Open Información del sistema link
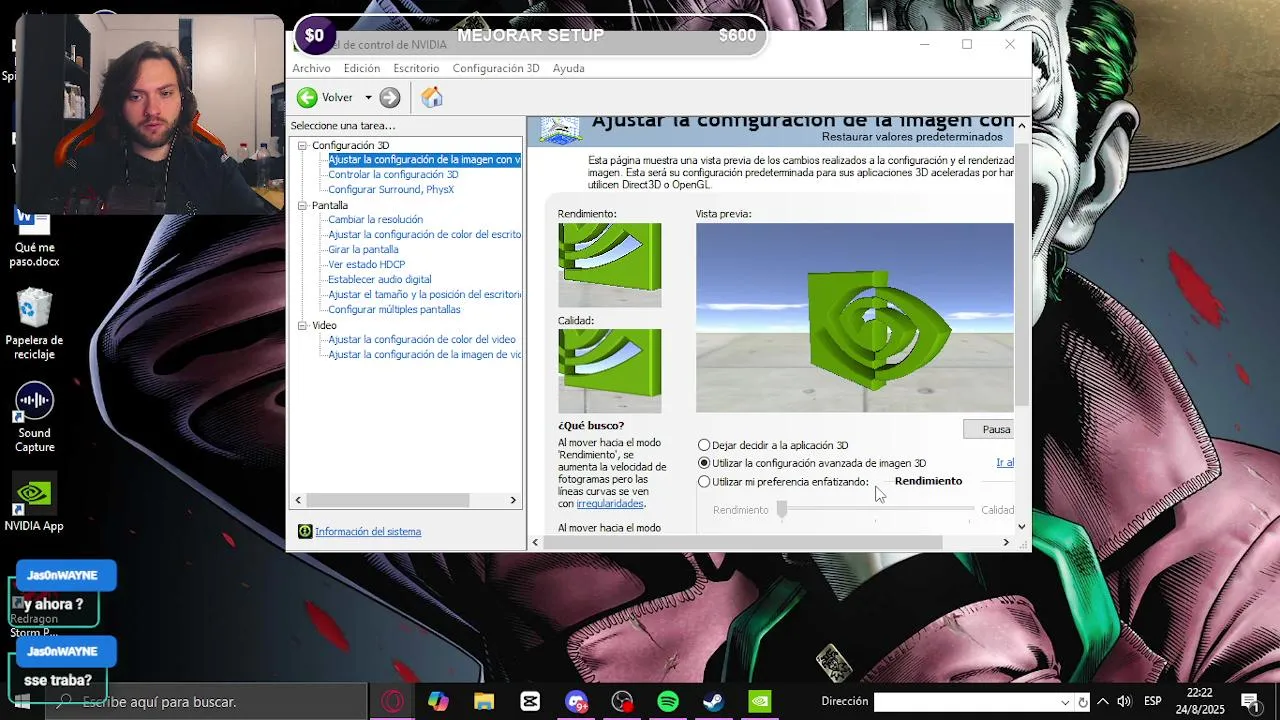The width and height of the screenshot is (1280, 720). tap(368, 531)
